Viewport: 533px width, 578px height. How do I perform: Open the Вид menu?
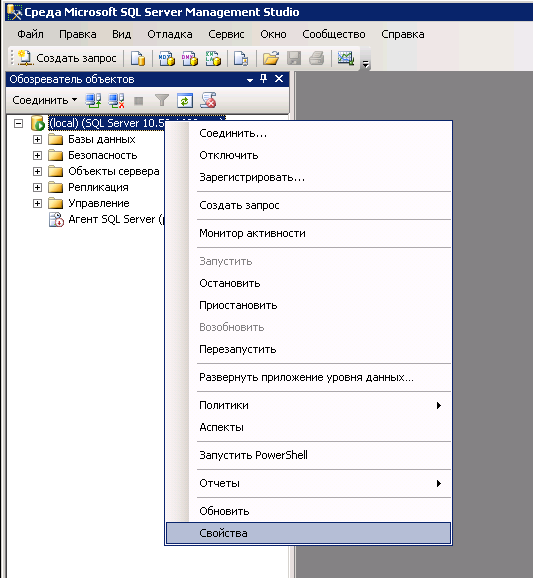pos(122,34)
